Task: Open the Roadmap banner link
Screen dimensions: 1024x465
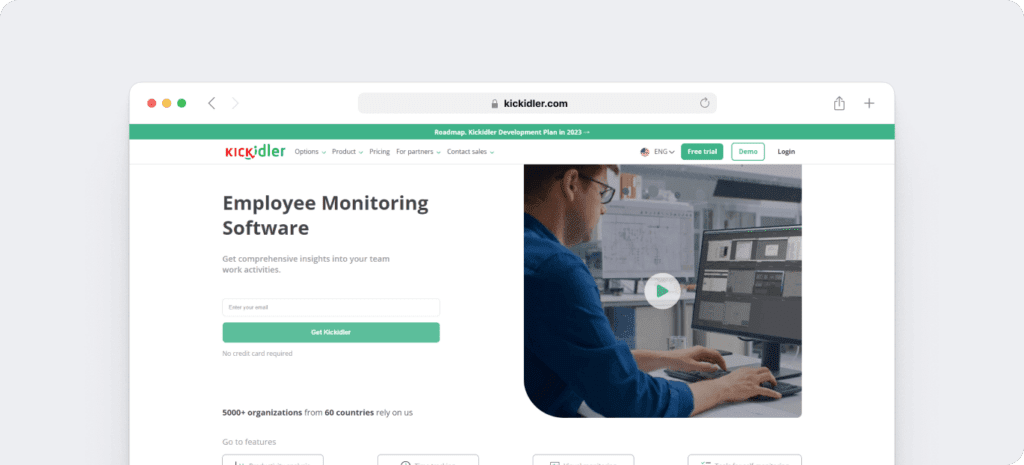Action: pyautogui.click(x=512, y=132)
